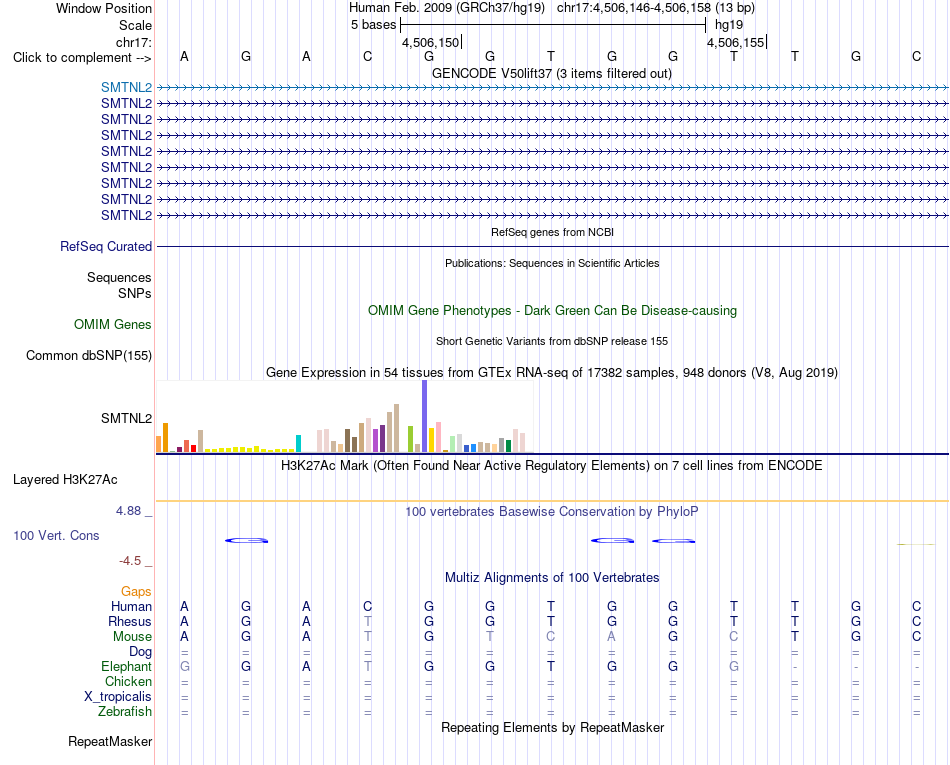
Task: Select the Zebrafish alignment row label
Action: (x=125, y=711)
